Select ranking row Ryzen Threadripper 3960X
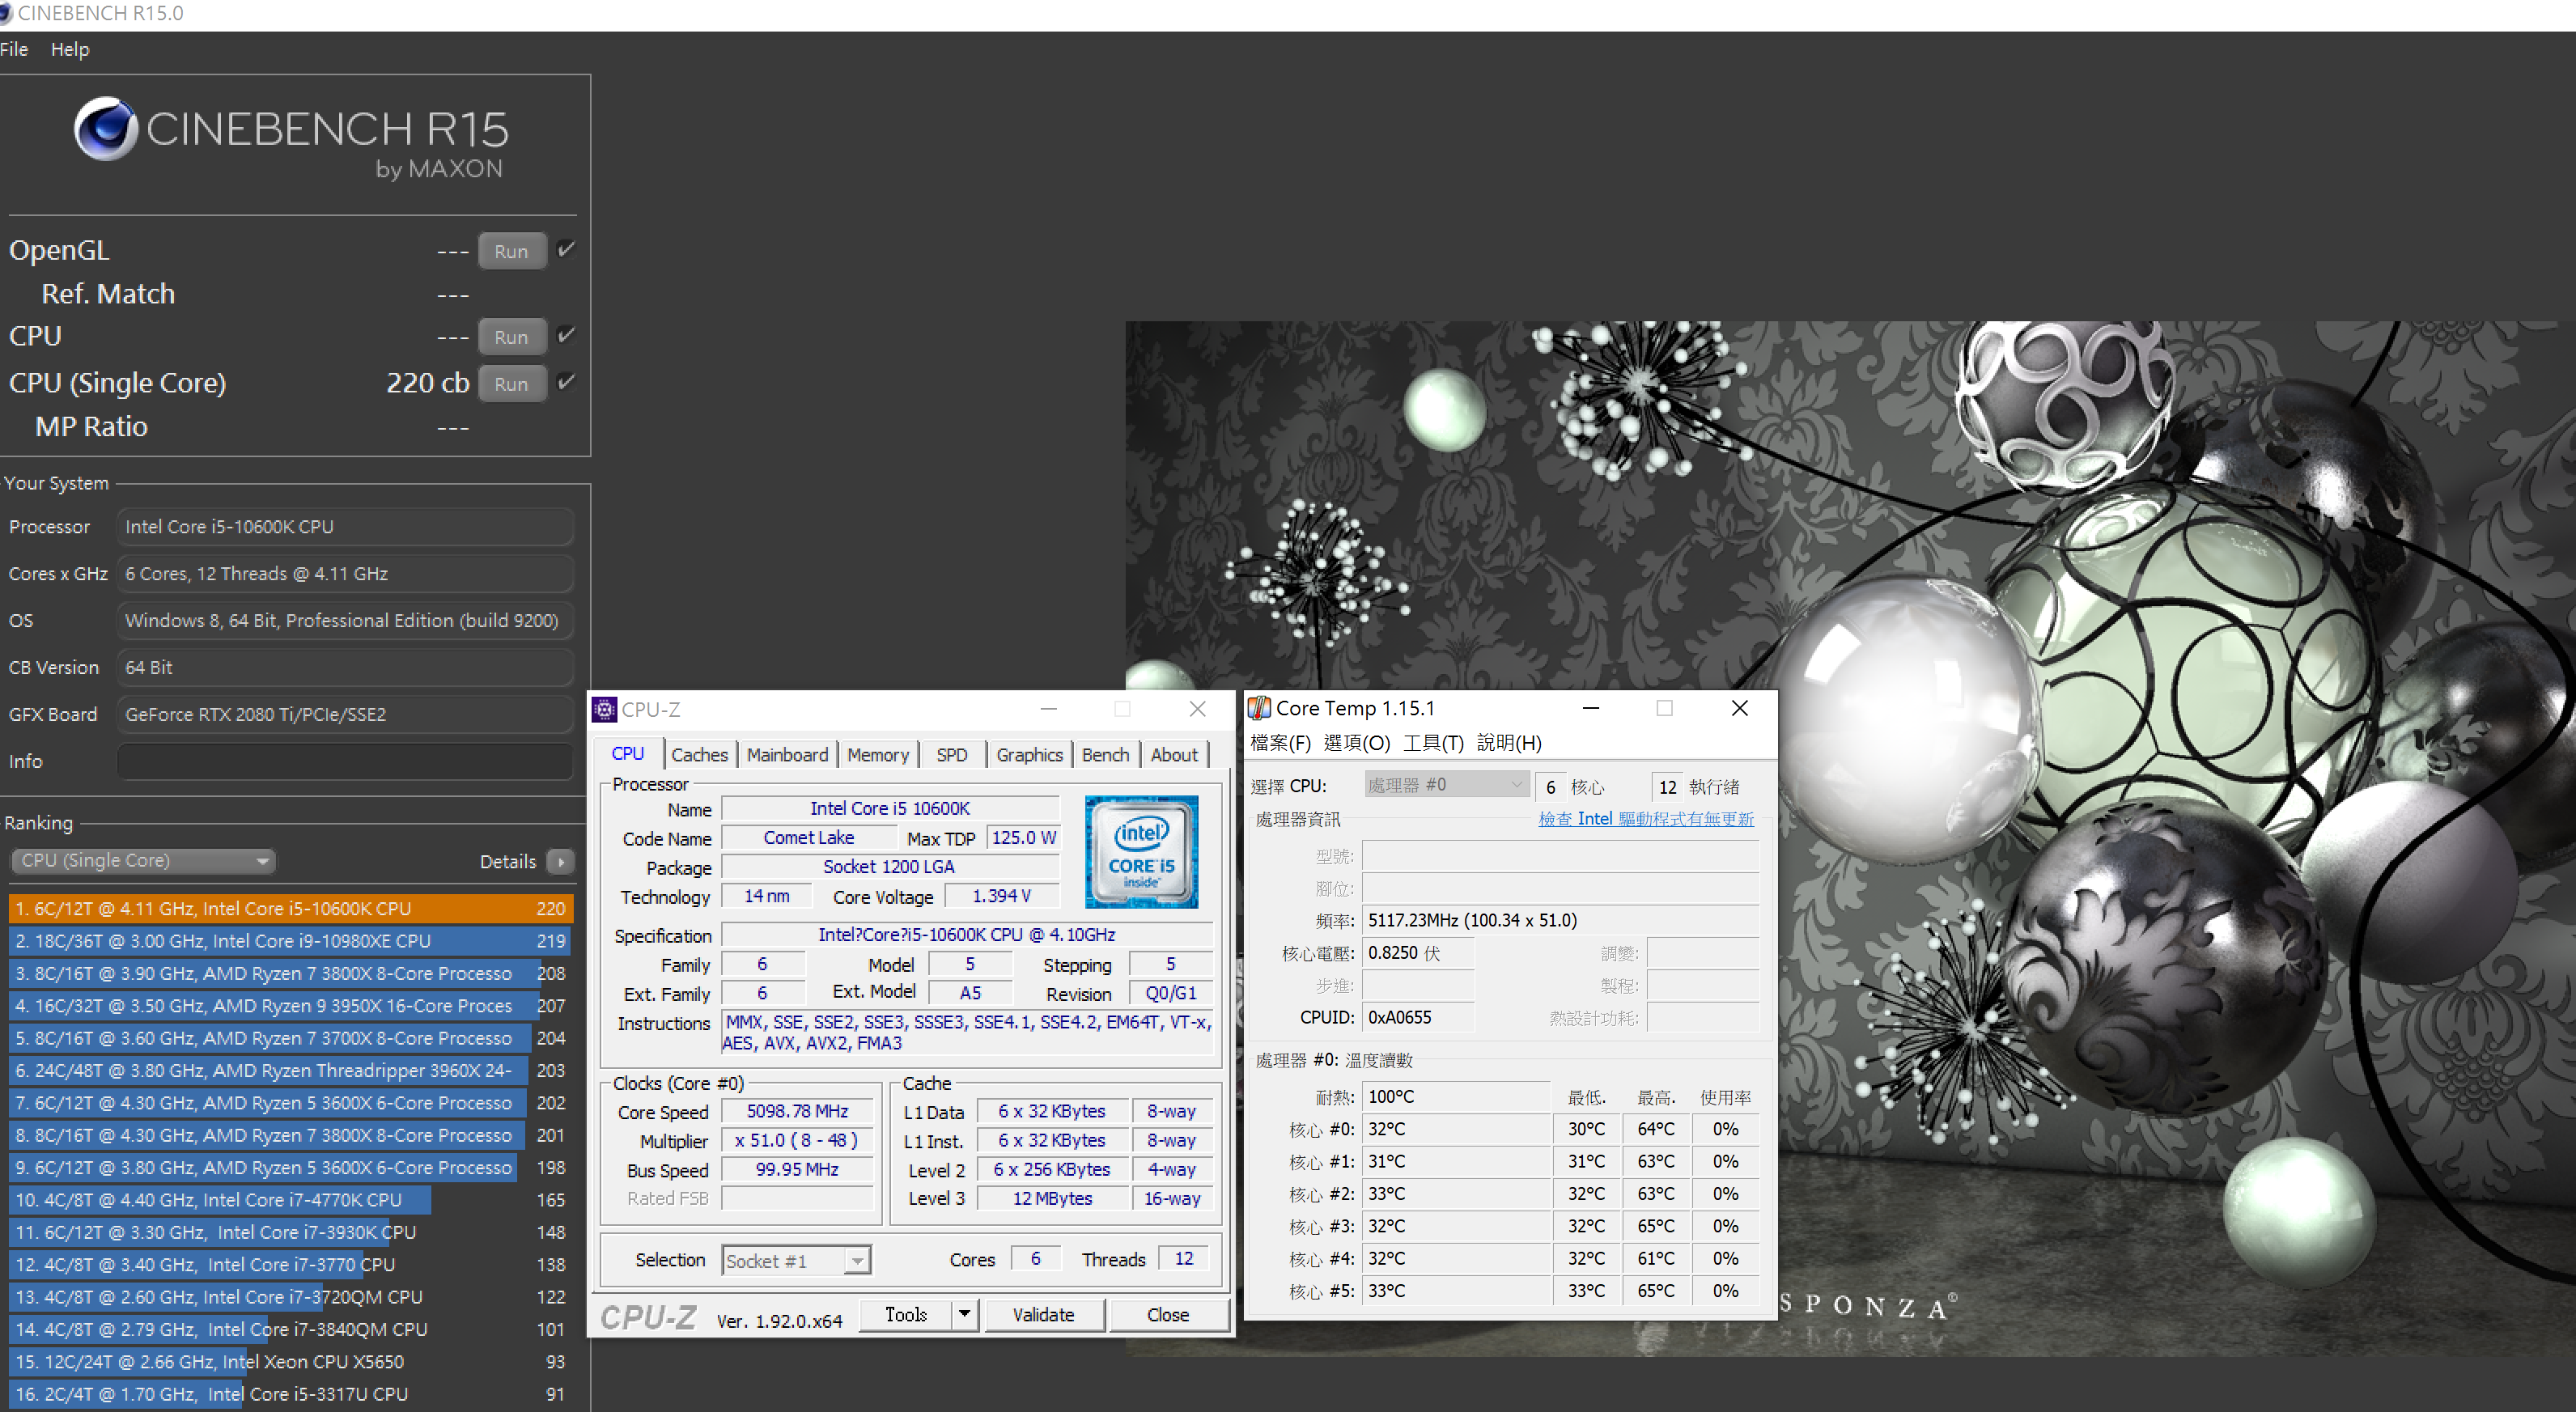Screen dimensions: 2576x1412 coord(291,1070)
